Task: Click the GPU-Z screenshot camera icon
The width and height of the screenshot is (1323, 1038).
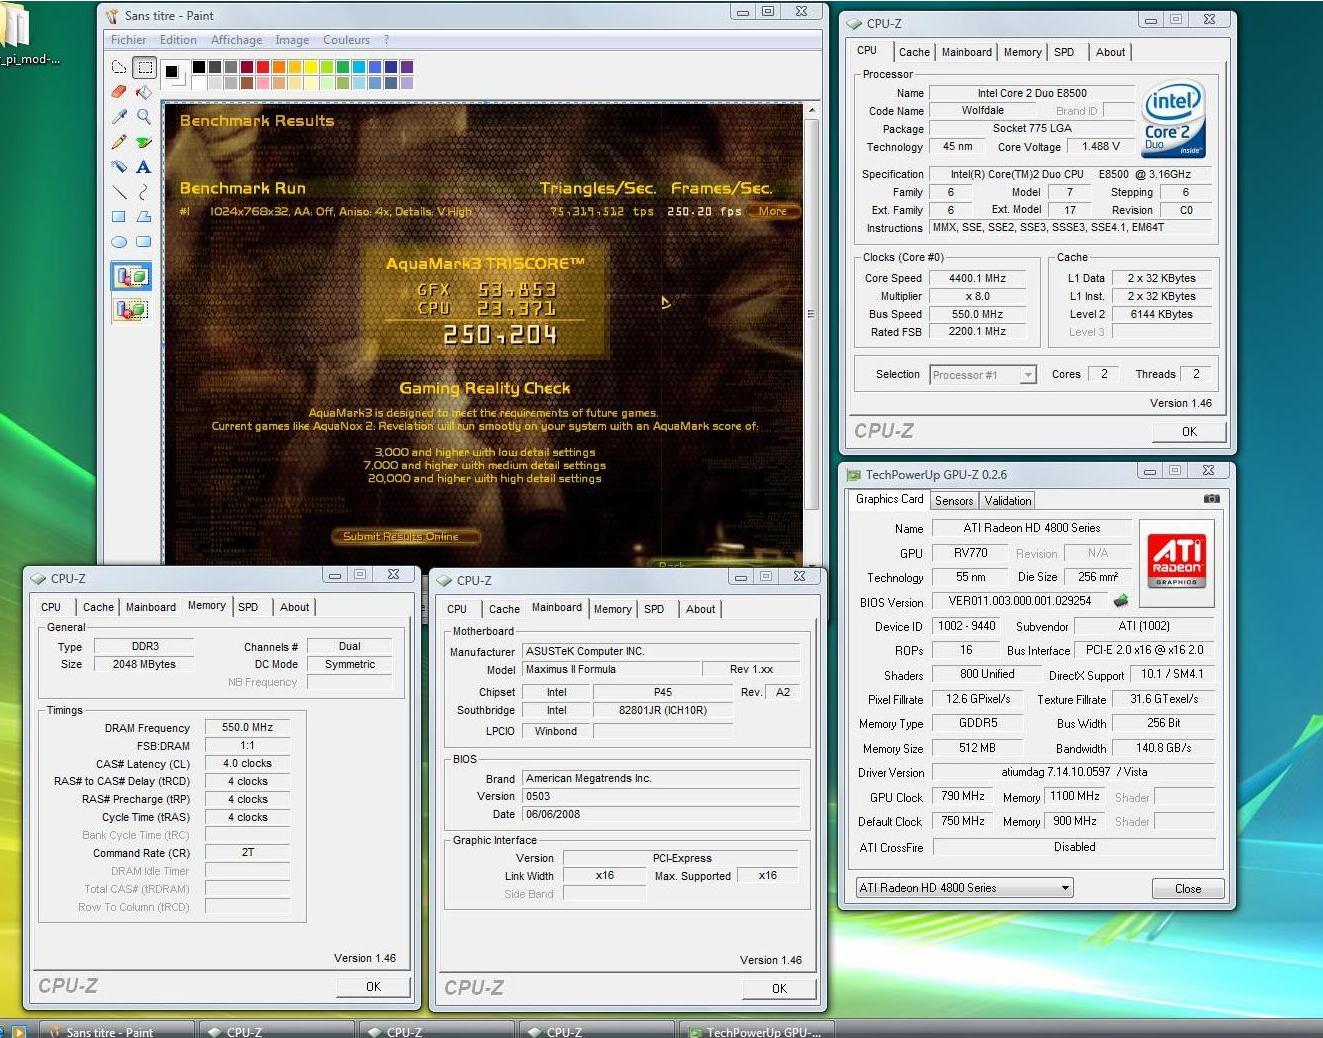Action: pyautogui.click(x=1211, y=499)
